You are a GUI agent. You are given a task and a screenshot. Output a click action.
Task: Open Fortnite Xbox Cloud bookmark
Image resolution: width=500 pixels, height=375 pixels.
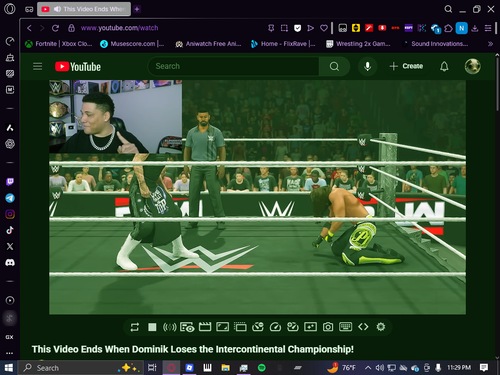coord(59,44)
